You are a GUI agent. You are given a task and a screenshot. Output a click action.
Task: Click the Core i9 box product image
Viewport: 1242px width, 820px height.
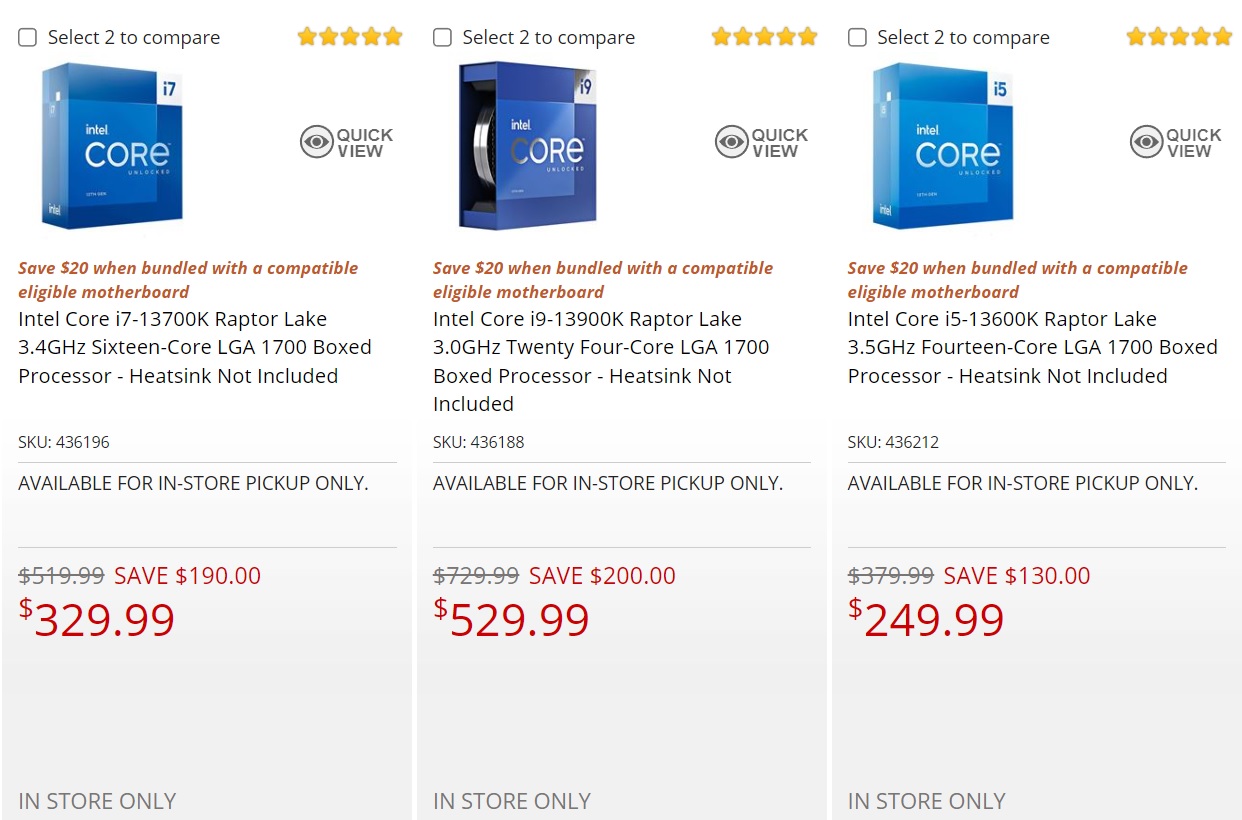528,145
